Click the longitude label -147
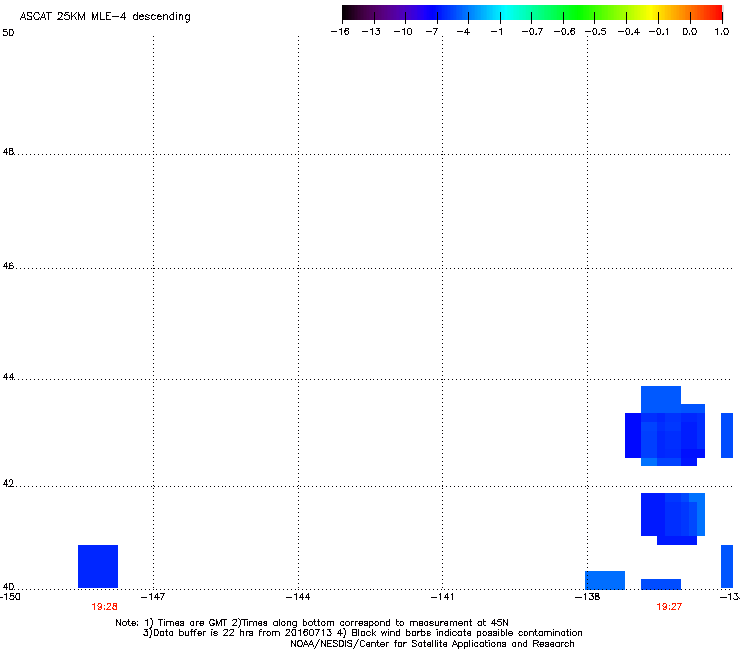740x650 pixels. pos(153,597)
